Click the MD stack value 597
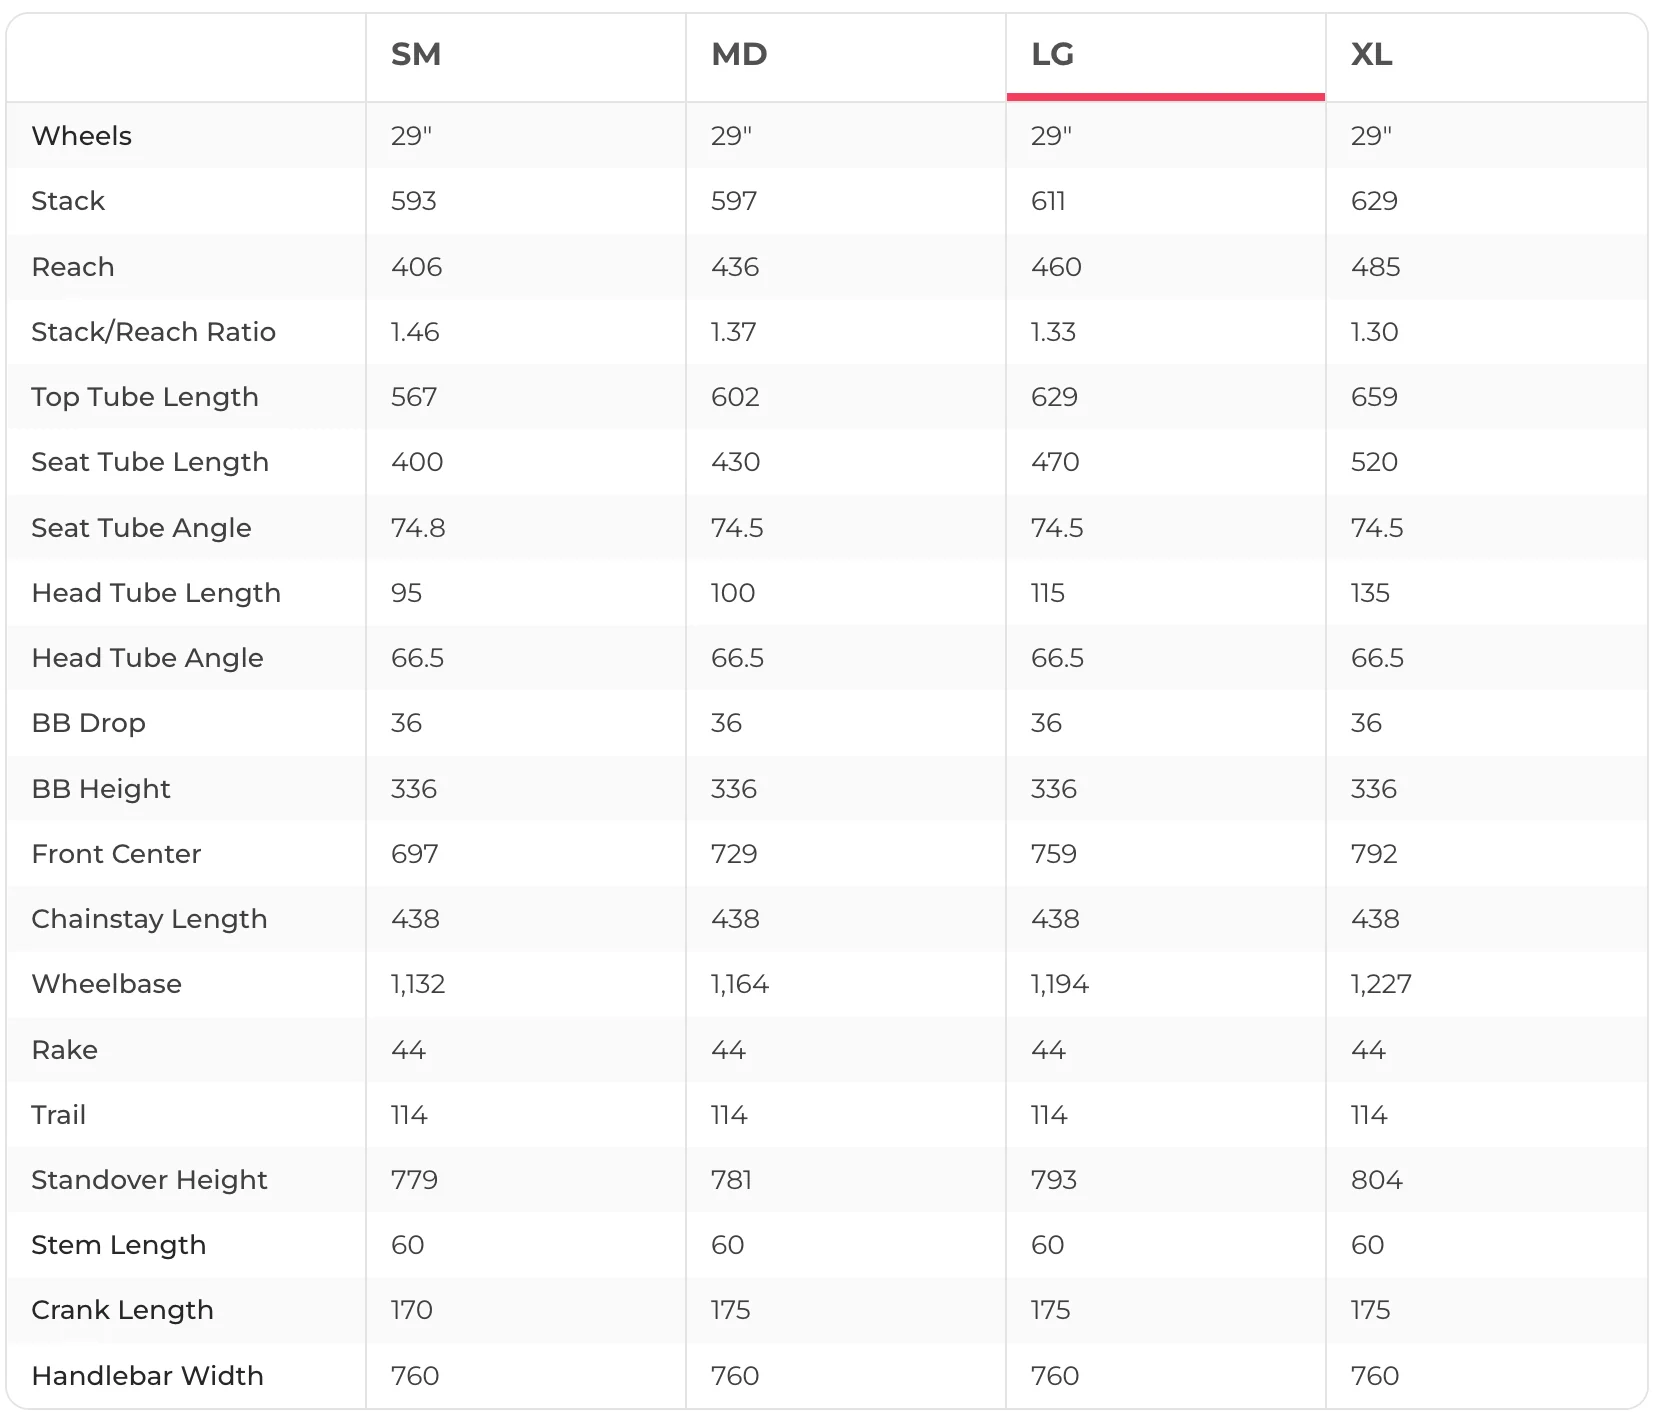Viewport: 1660px width, 1424px height. tap(734, 201)
